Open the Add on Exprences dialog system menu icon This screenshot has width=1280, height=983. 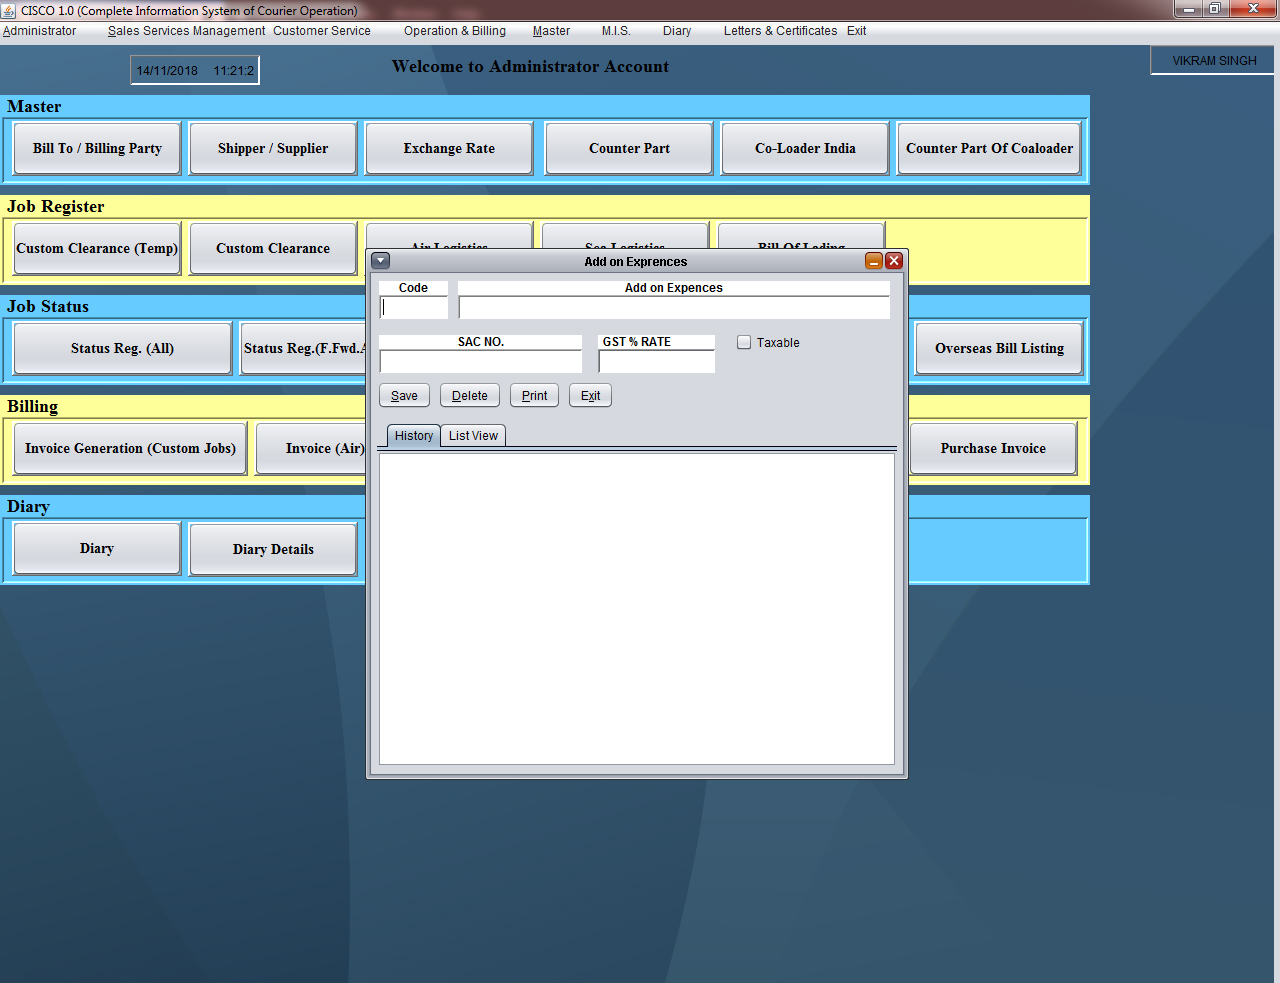point(380,261)
